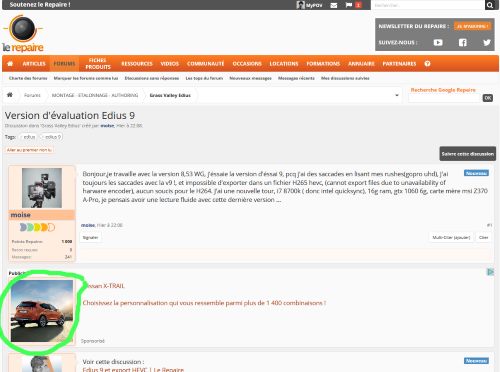Click the home icon in the orange menu

(x=10, y=63)
